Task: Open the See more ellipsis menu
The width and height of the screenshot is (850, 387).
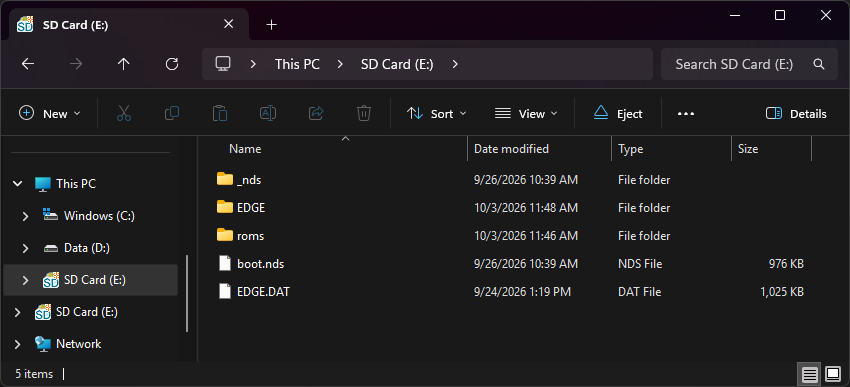Action: [x=686, y=114]
